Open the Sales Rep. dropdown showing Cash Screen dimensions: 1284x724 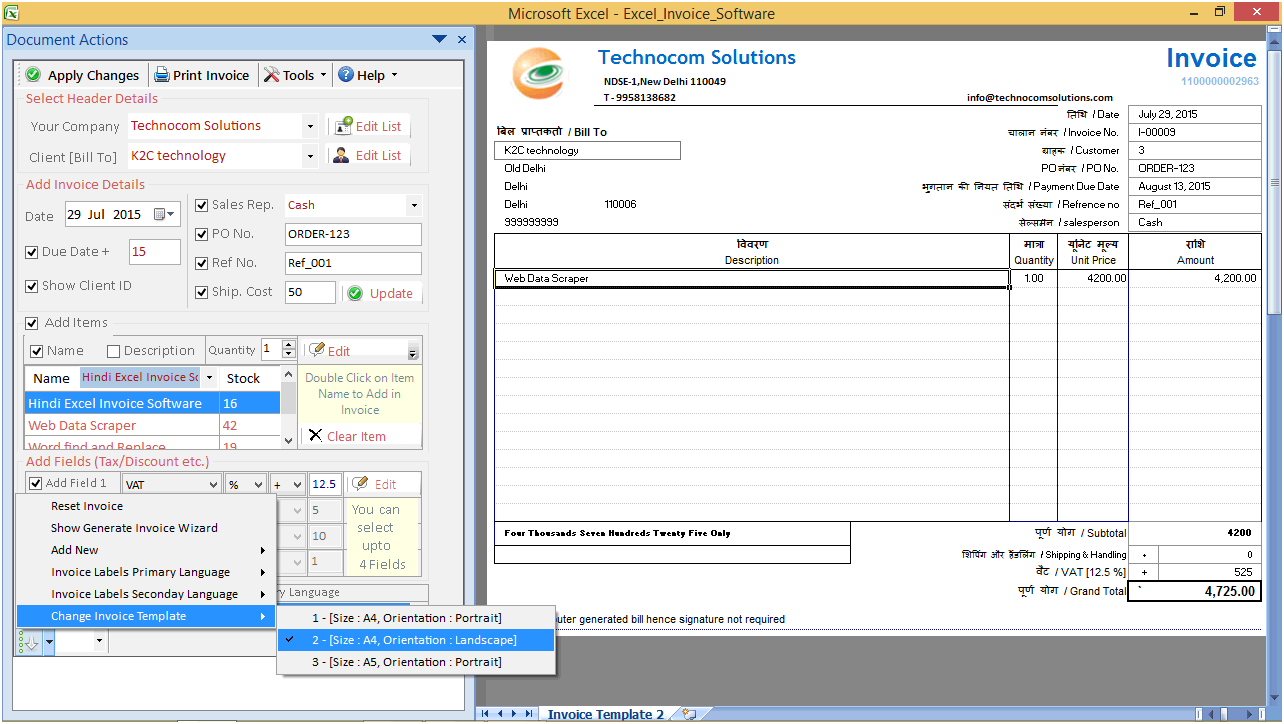[407, 206]
